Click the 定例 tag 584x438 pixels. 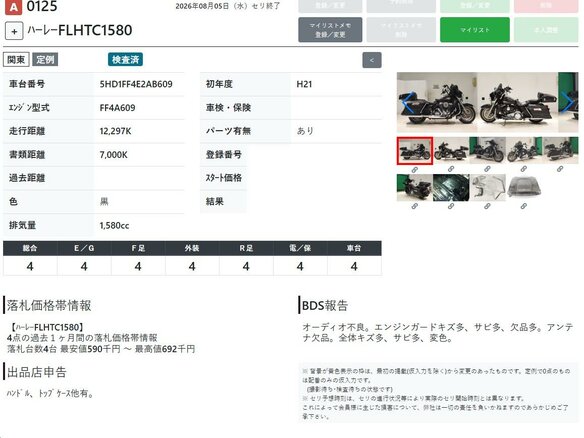(x=45, y=60)
